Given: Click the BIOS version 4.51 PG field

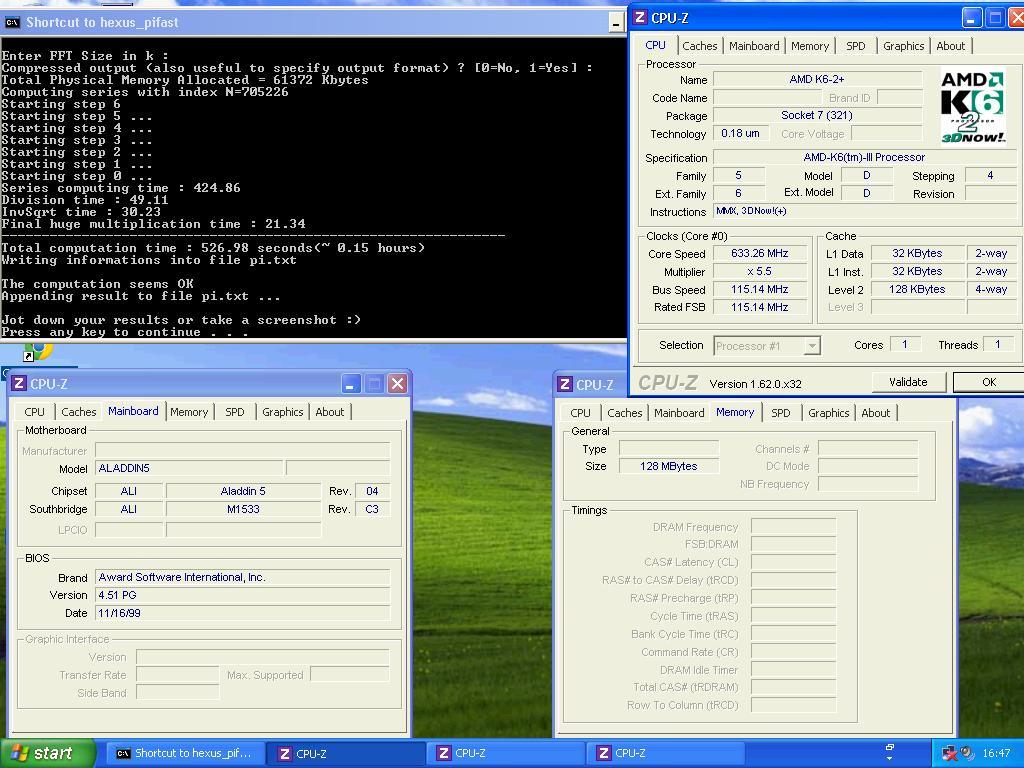Looking at the screenshot, I should coord(242,595).
